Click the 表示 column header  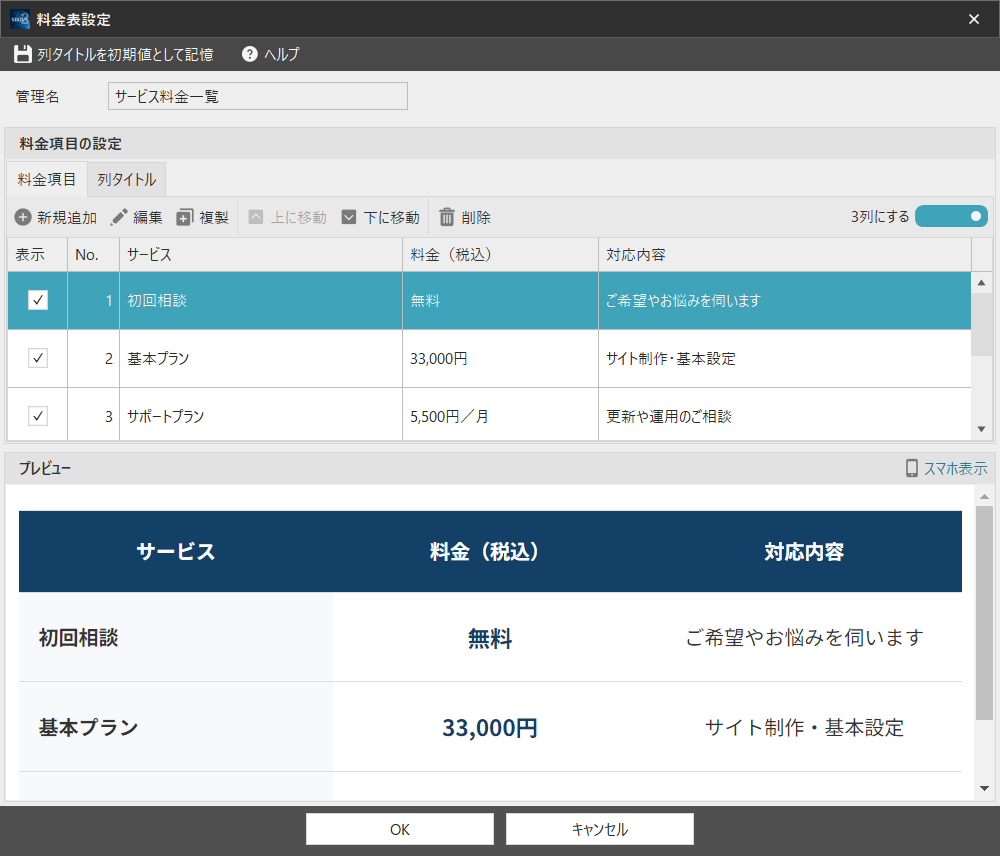37,255
